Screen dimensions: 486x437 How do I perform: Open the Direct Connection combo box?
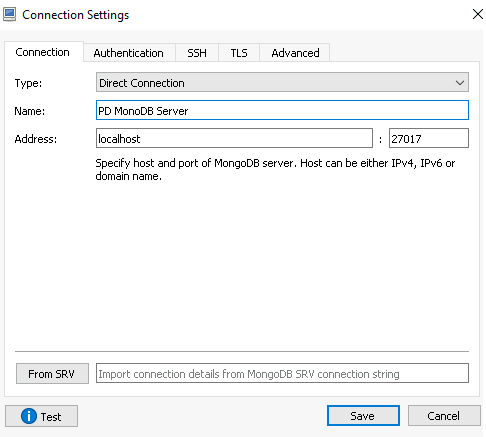(282, 82)
